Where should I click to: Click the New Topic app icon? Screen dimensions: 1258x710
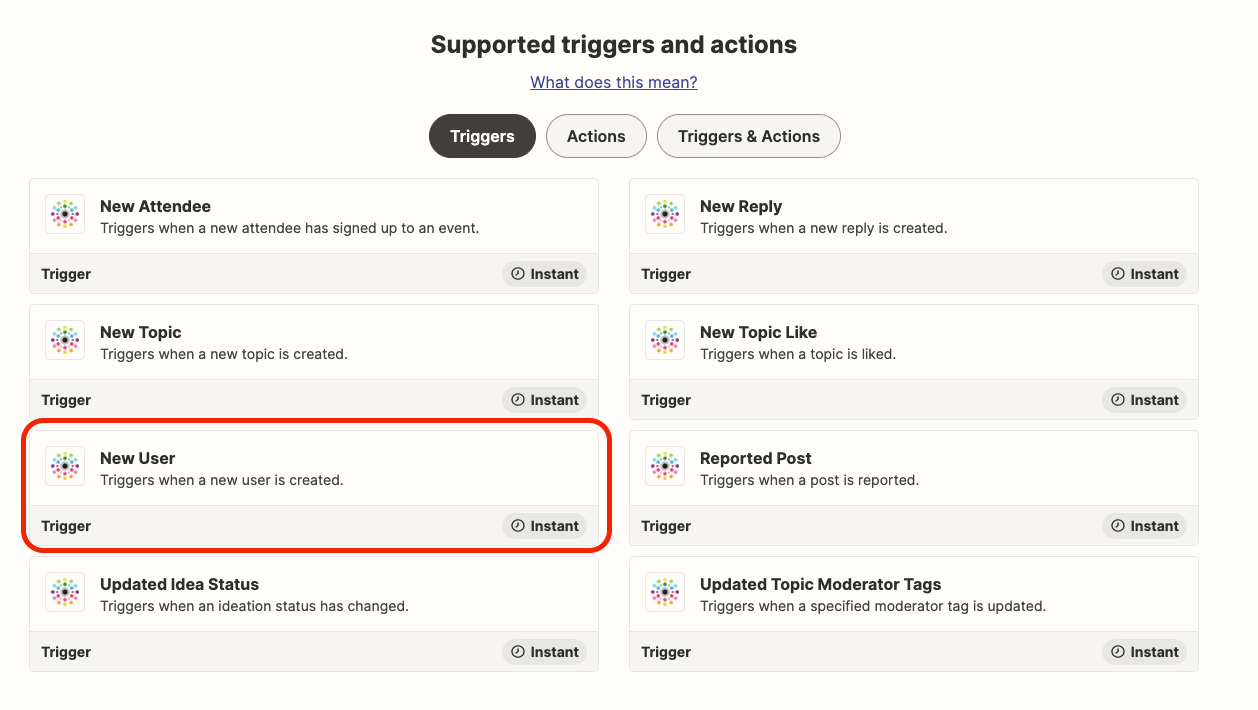[65, 340]
